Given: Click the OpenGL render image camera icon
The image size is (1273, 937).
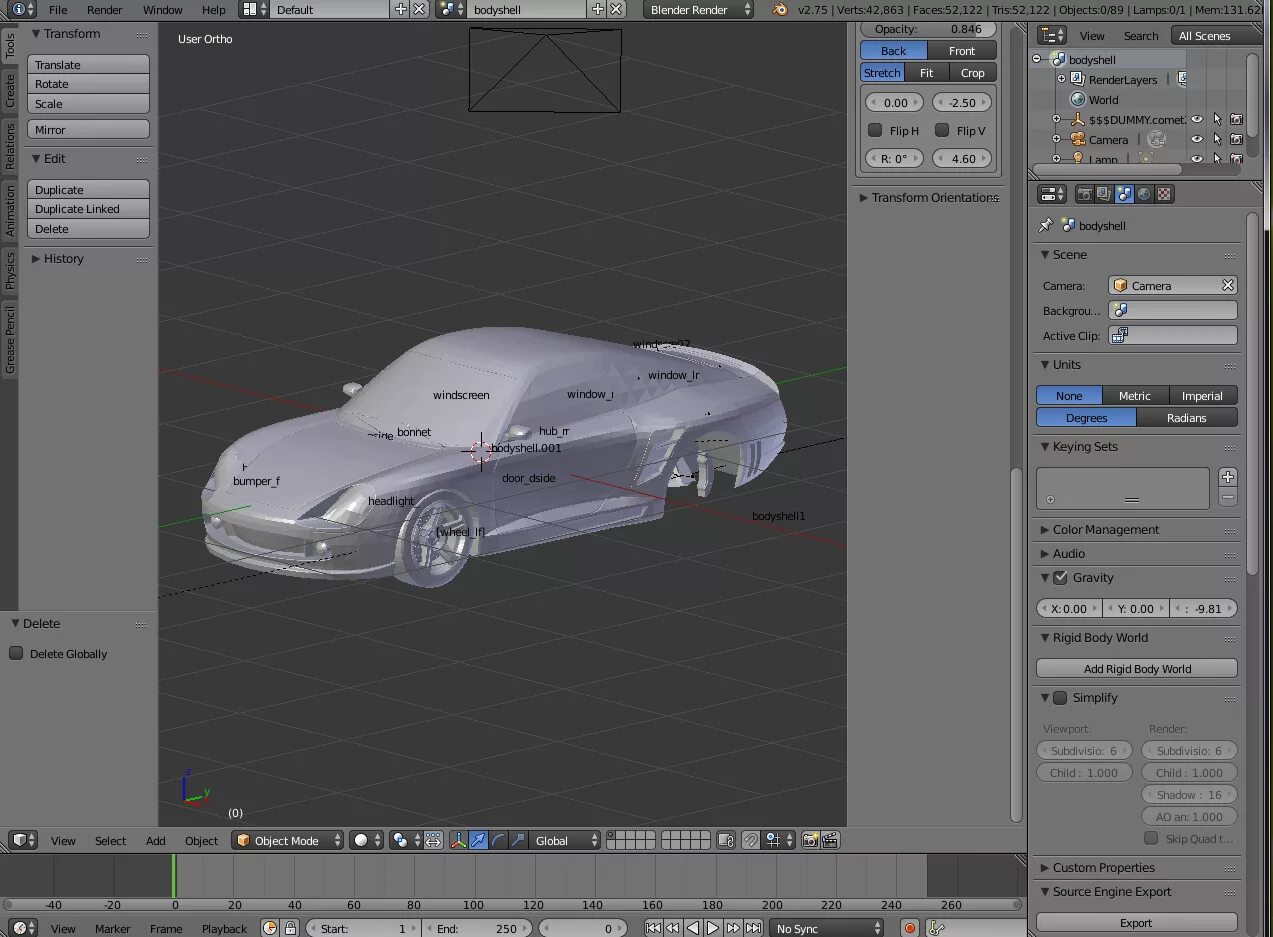Looking at the screenshot, I should coord(811,841).
